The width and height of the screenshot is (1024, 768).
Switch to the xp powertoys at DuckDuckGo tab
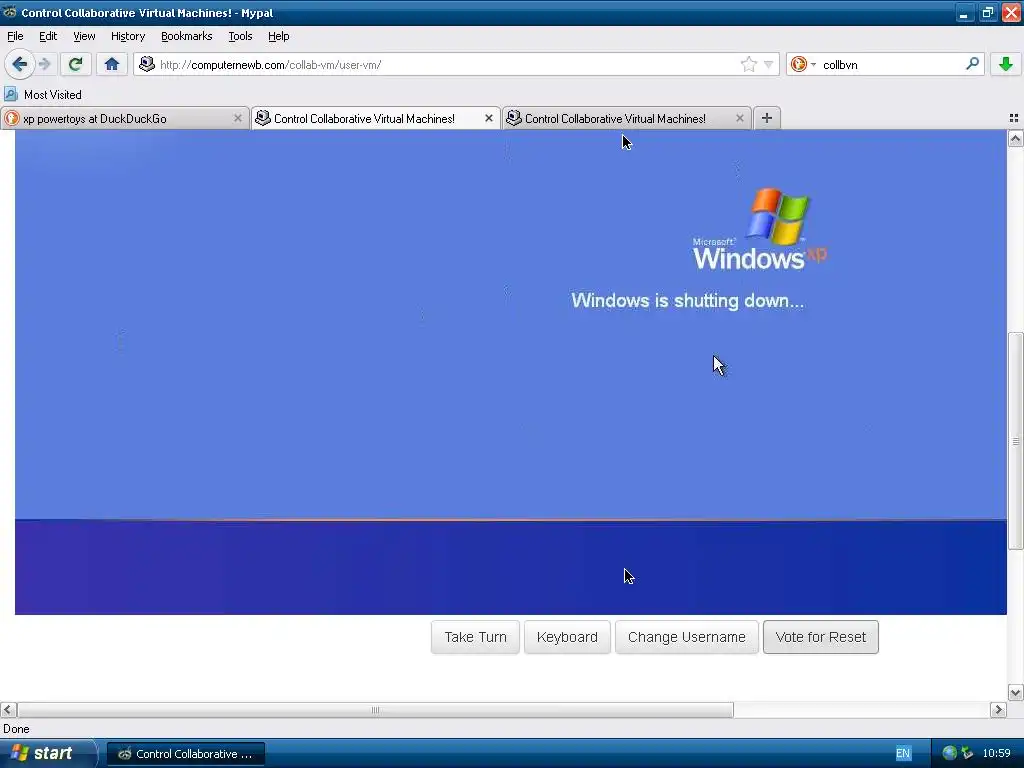[124, 118]
